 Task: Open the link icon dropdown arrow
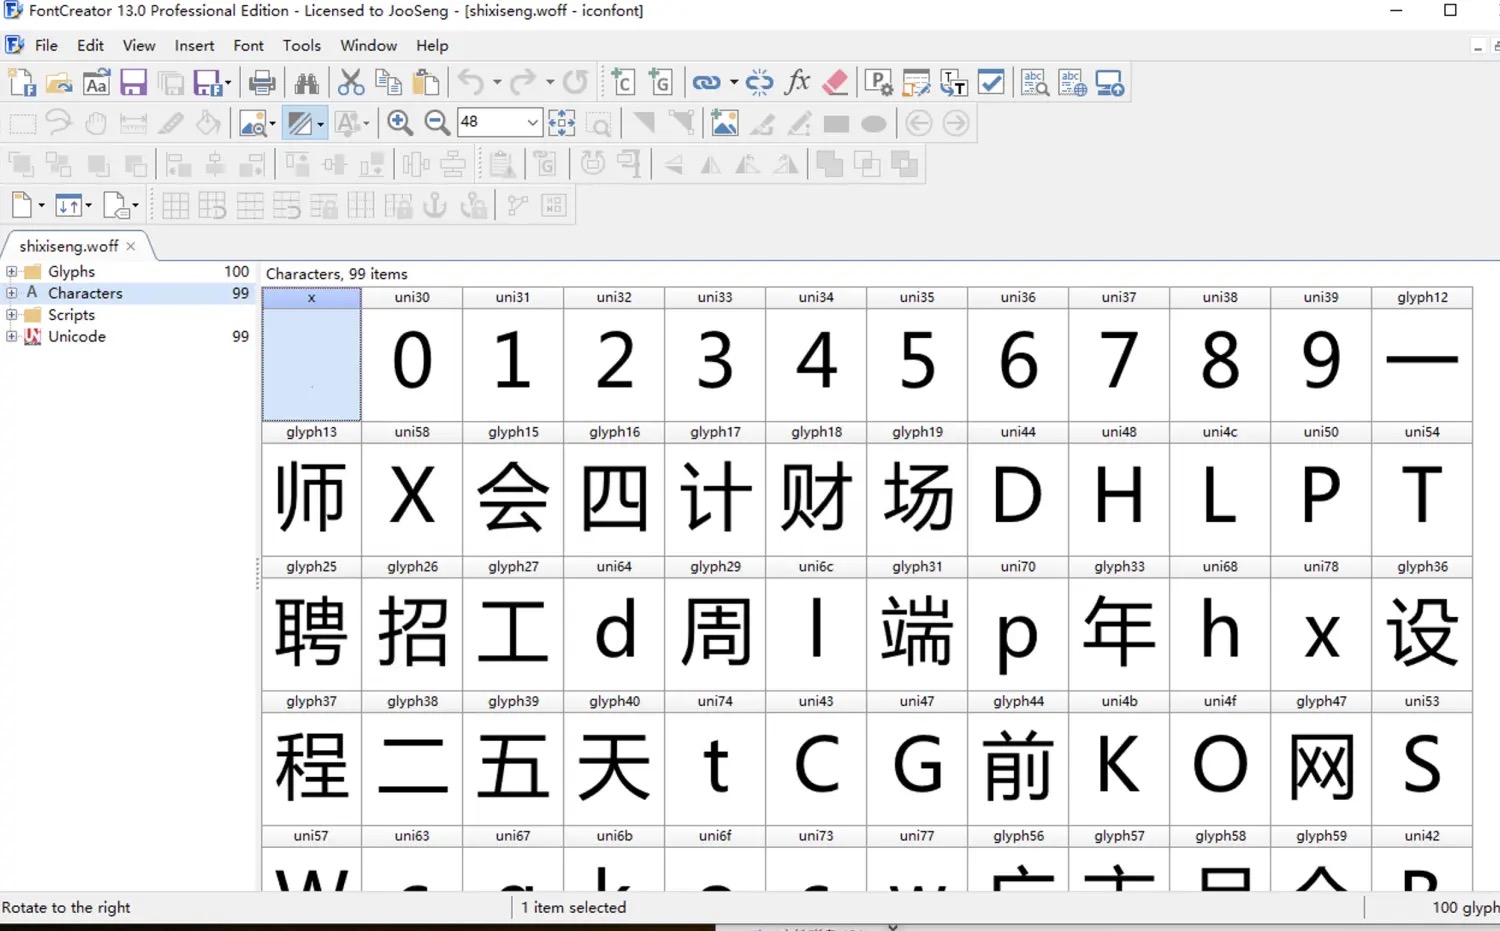tap(733, 83)
